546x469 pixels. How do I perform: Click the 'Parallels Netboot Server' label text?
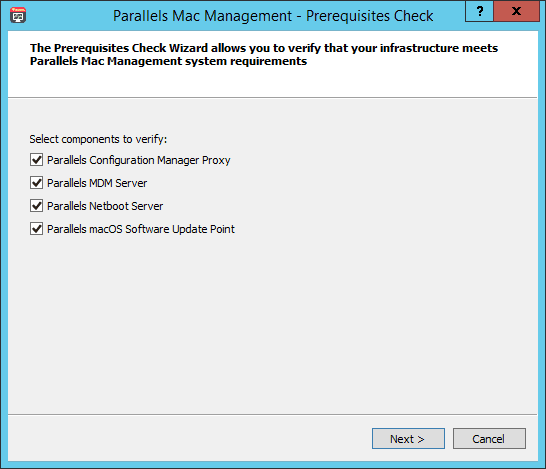(105, 206)
